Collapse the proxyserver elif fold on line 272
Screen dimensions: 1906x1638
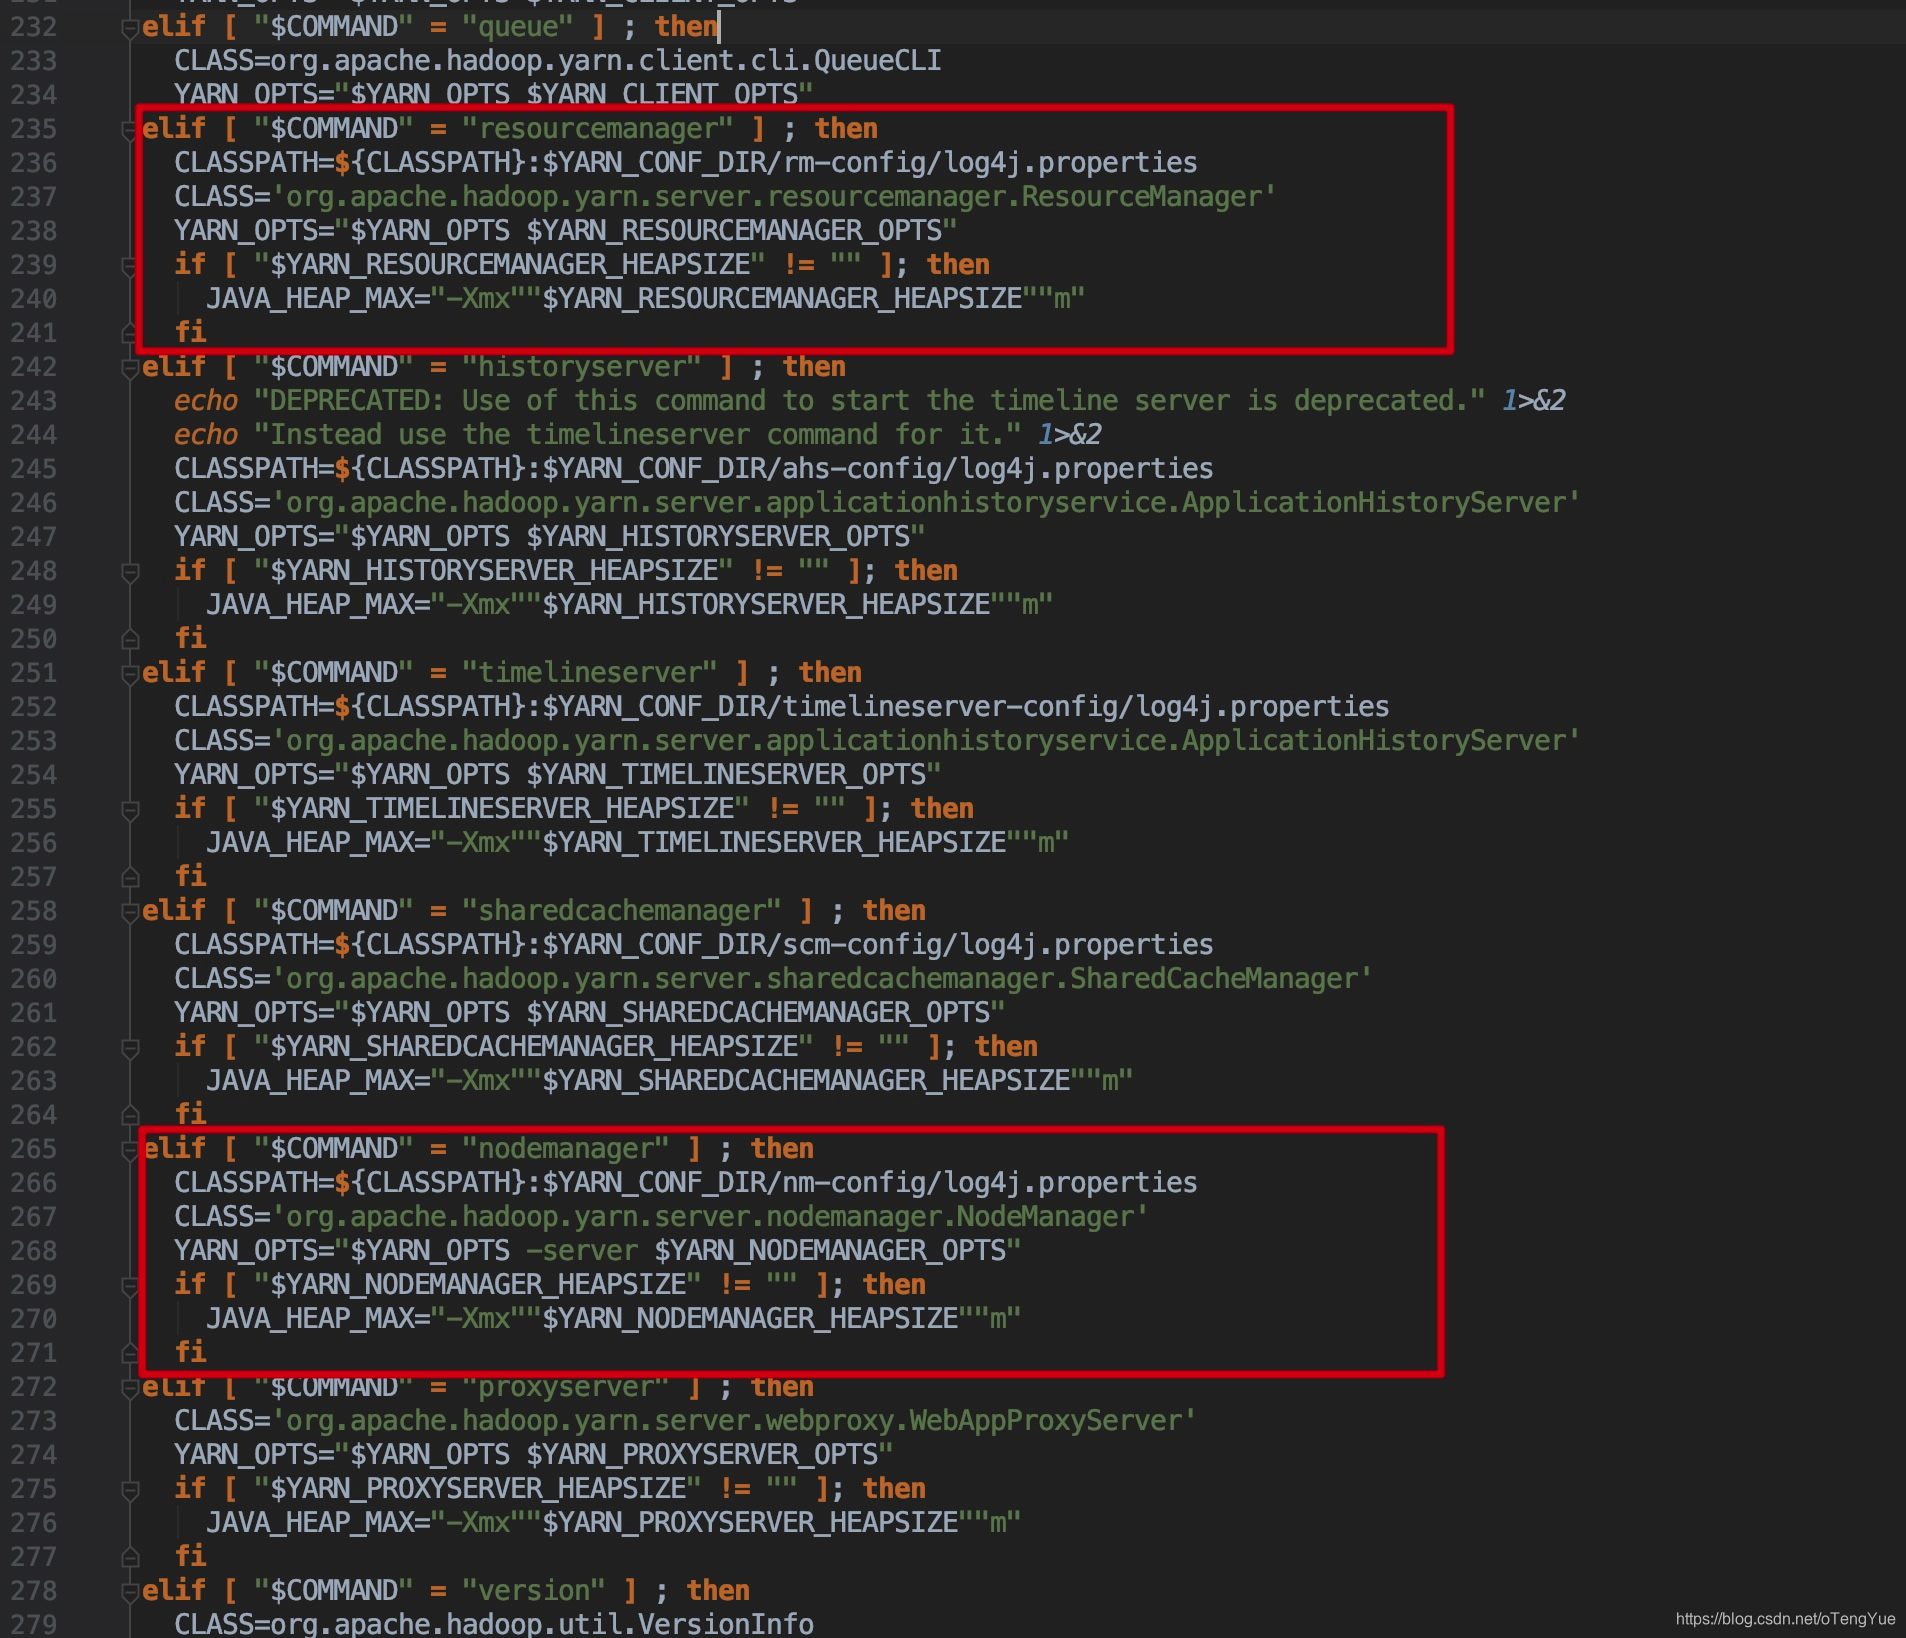coord(130,1388)
